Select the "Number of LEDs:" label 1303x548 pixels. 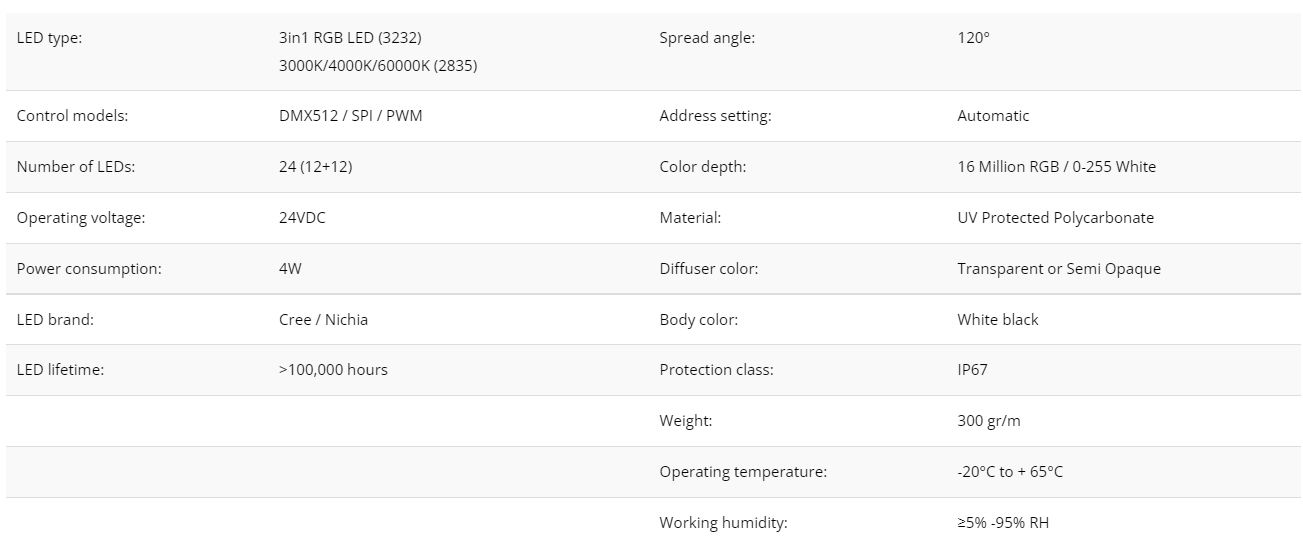coord(76,167)
